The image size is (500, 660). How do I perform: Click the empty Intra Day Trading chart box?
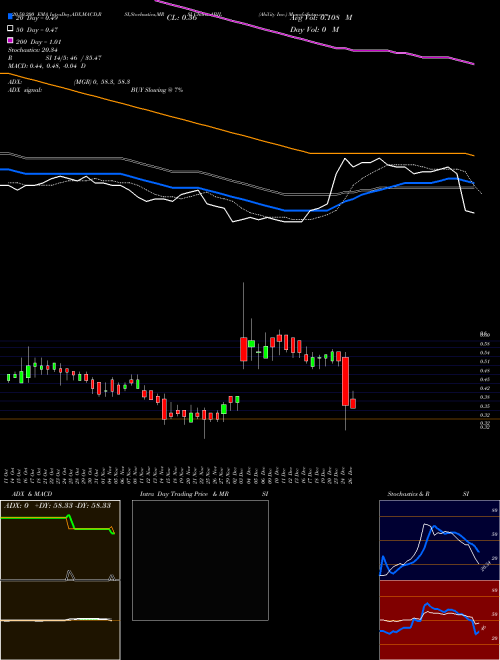(x=200, y=560)
